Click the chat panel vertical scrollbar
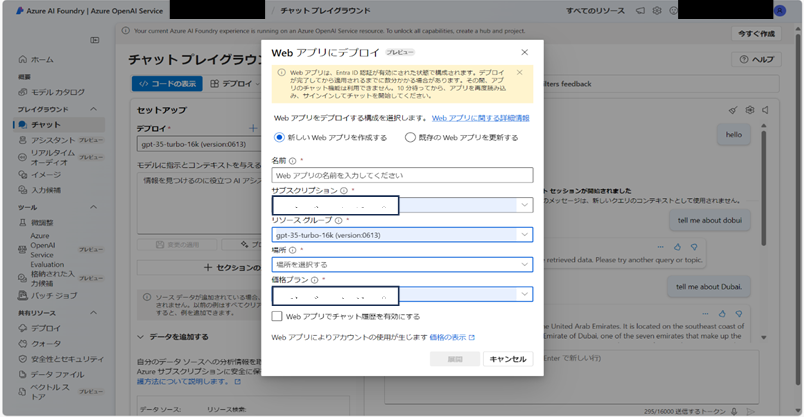This screenshot has height=418, width=804. (x=763, y=189)
